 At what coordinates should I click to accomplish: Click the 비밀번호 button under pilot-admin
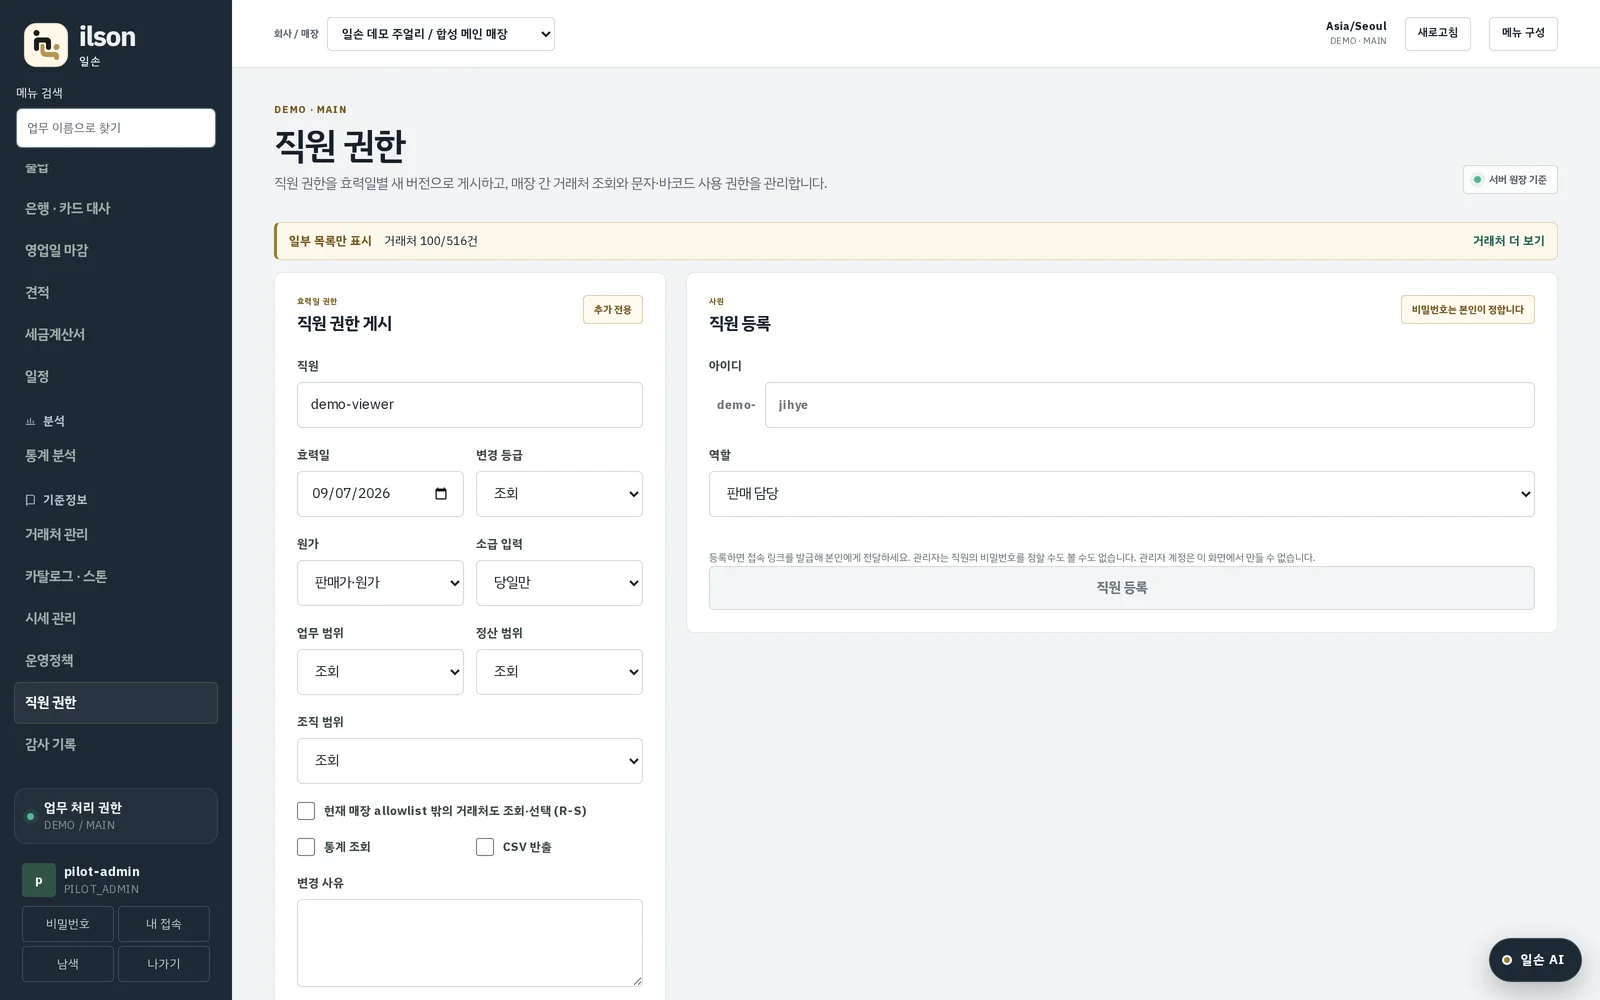(68, 924)
